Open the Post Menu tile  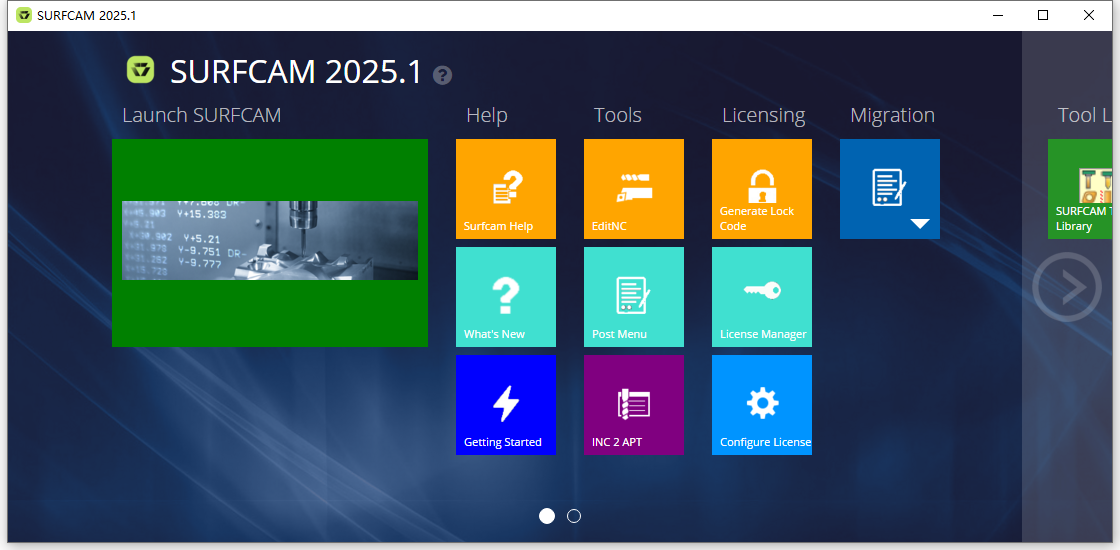(633, 297)
